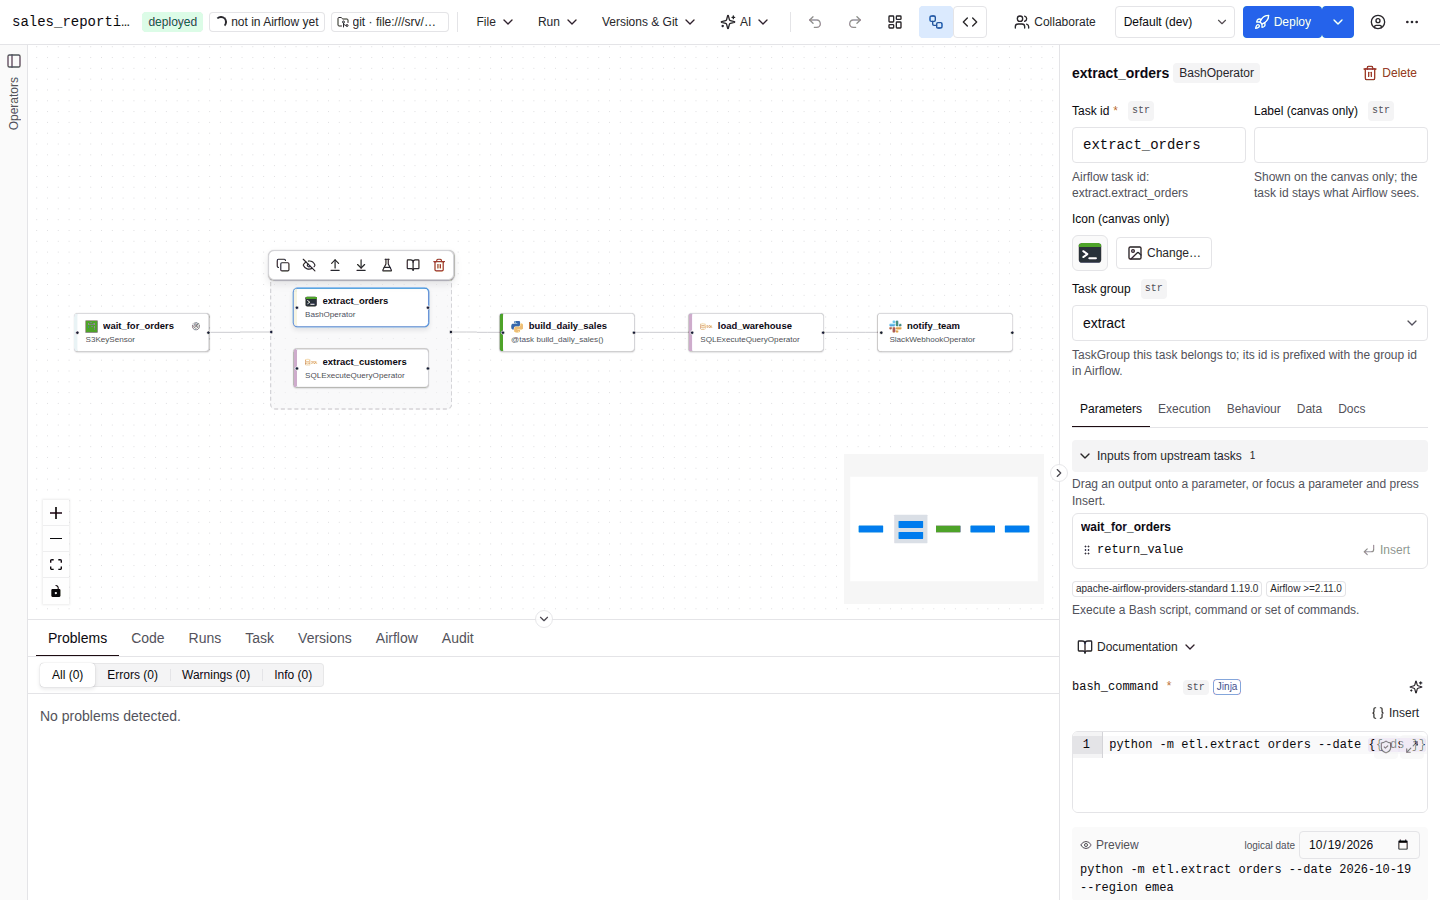1440x900 pixels.
Task: Open the AI dropdown menu
Action: point(744,22)
